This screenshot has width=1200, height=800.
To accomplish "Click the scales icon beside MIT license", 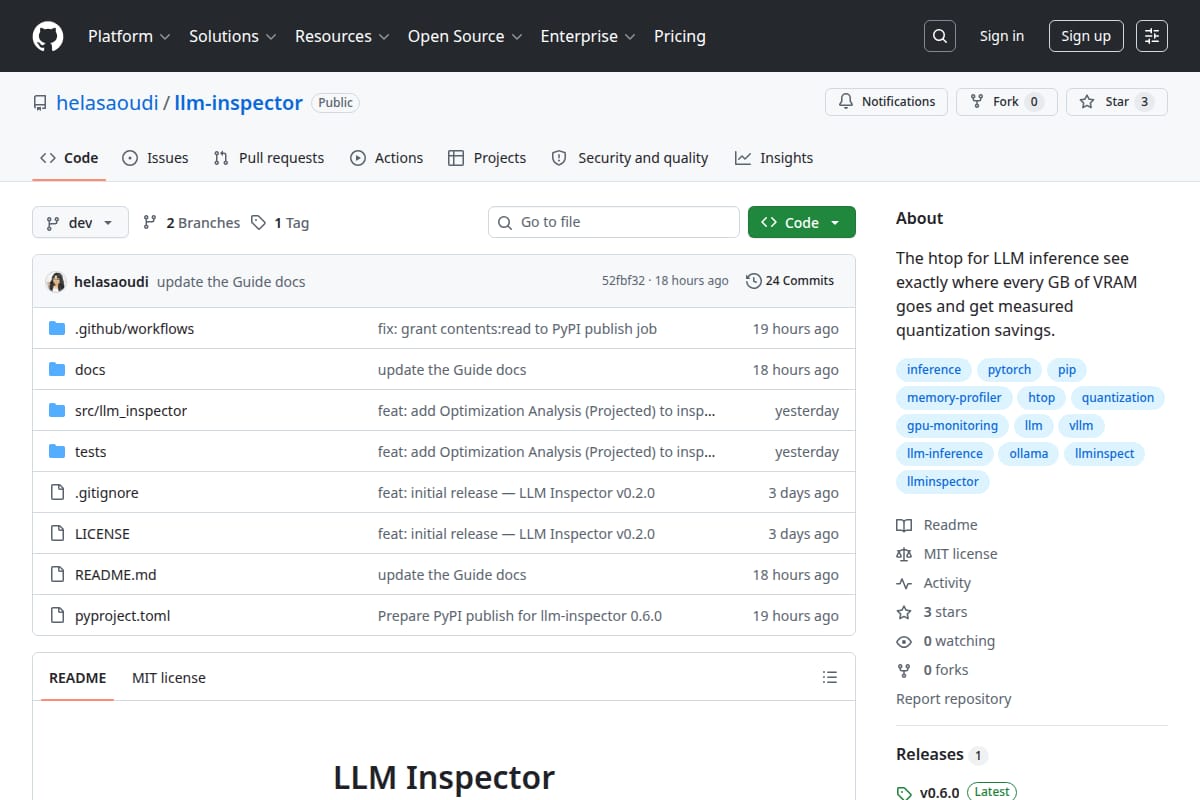I will pyautogui.click(x=904, y=554).
